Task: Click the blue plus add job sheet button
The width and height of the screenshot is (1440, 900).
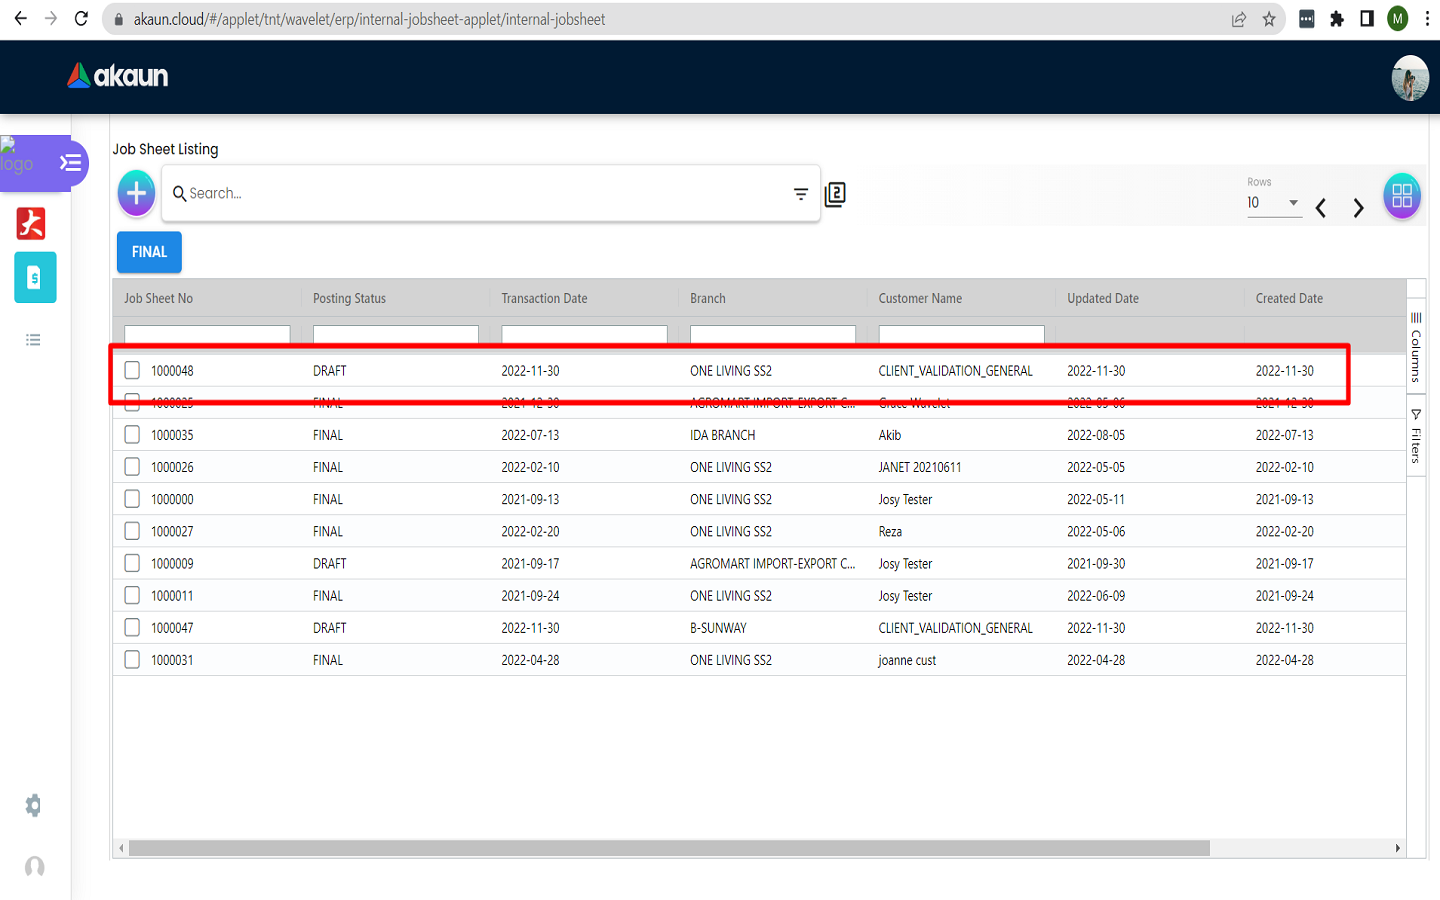Action: (x=137, y=193)
